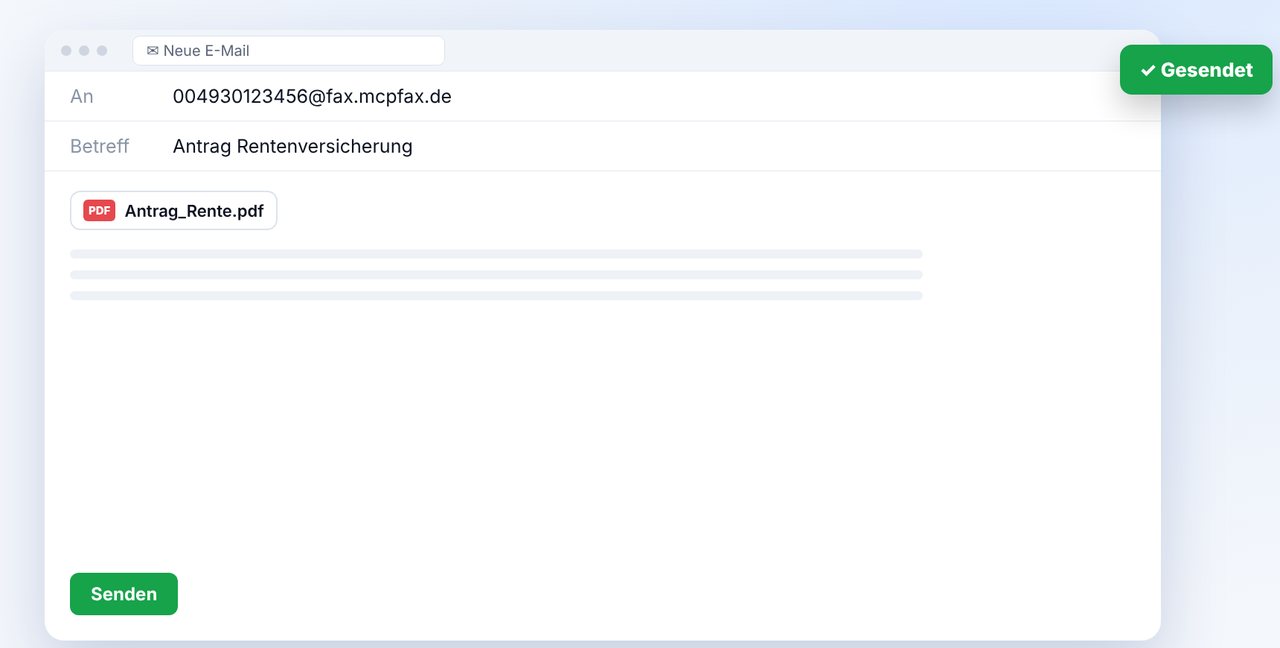
Task: Click the subject field Antrag Rentenversicherung
Action: 293,146
